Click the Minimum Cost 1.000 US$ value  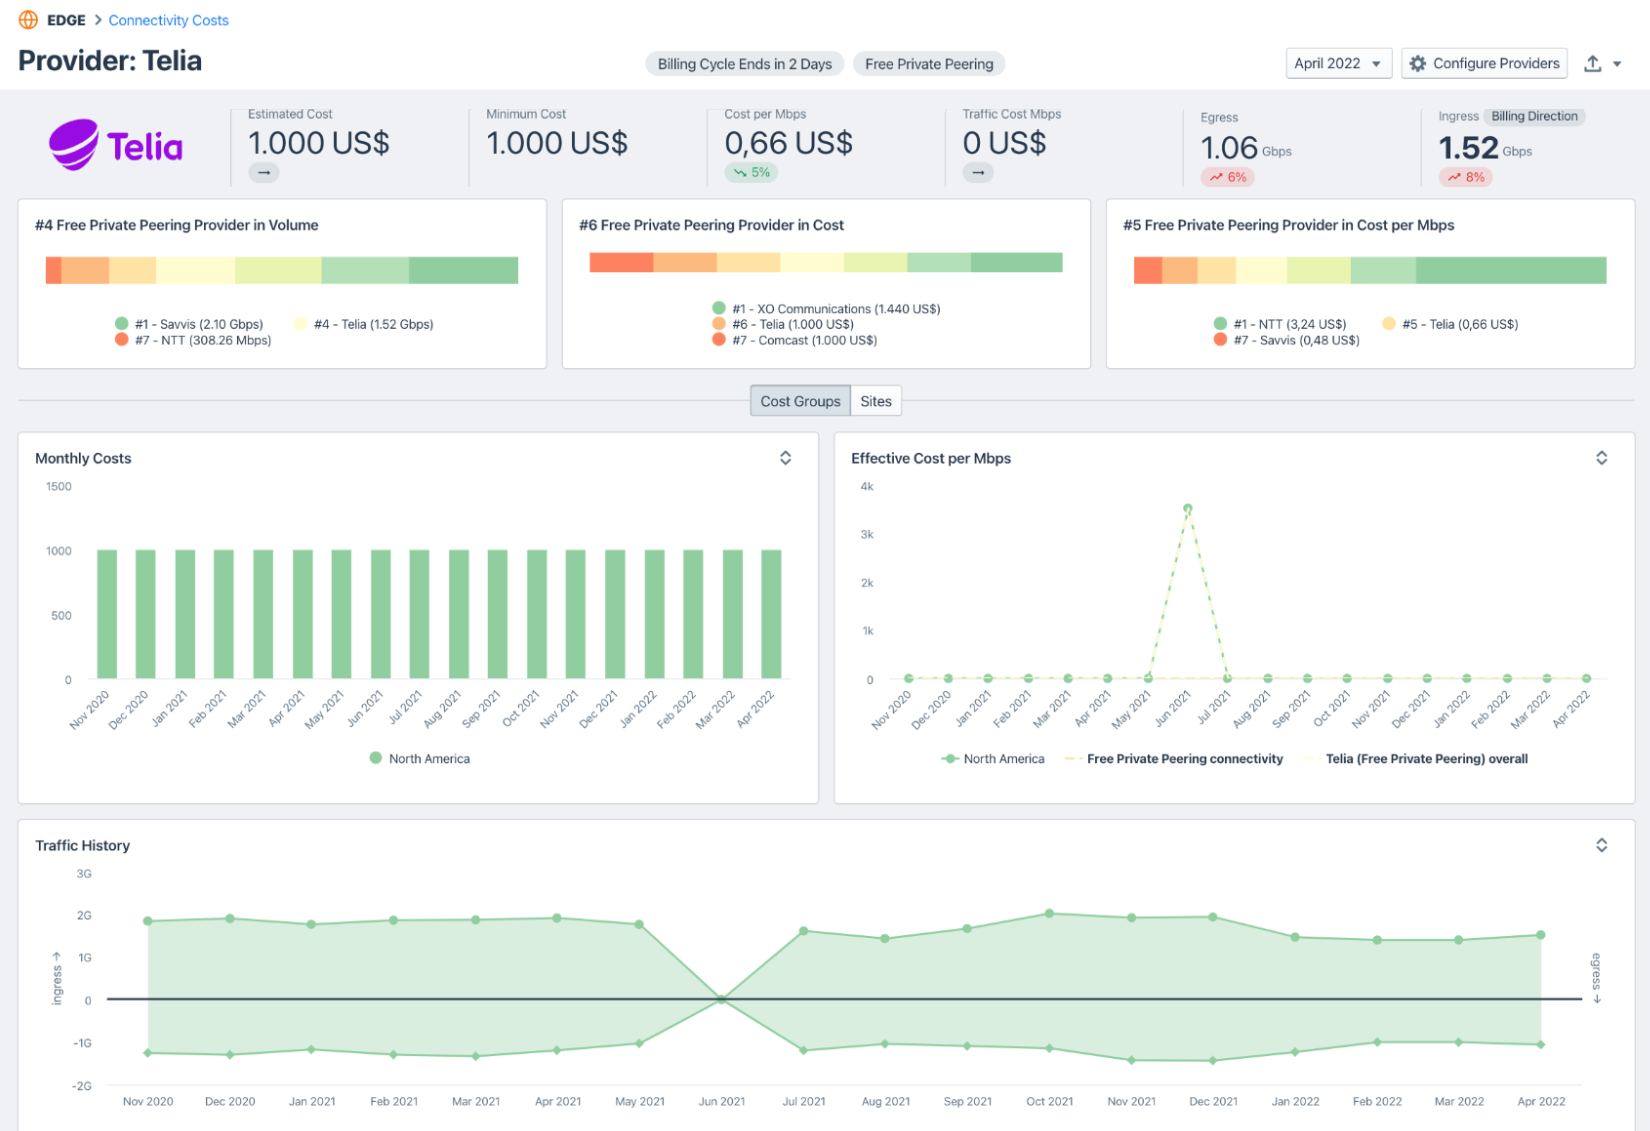coord(557,143)
